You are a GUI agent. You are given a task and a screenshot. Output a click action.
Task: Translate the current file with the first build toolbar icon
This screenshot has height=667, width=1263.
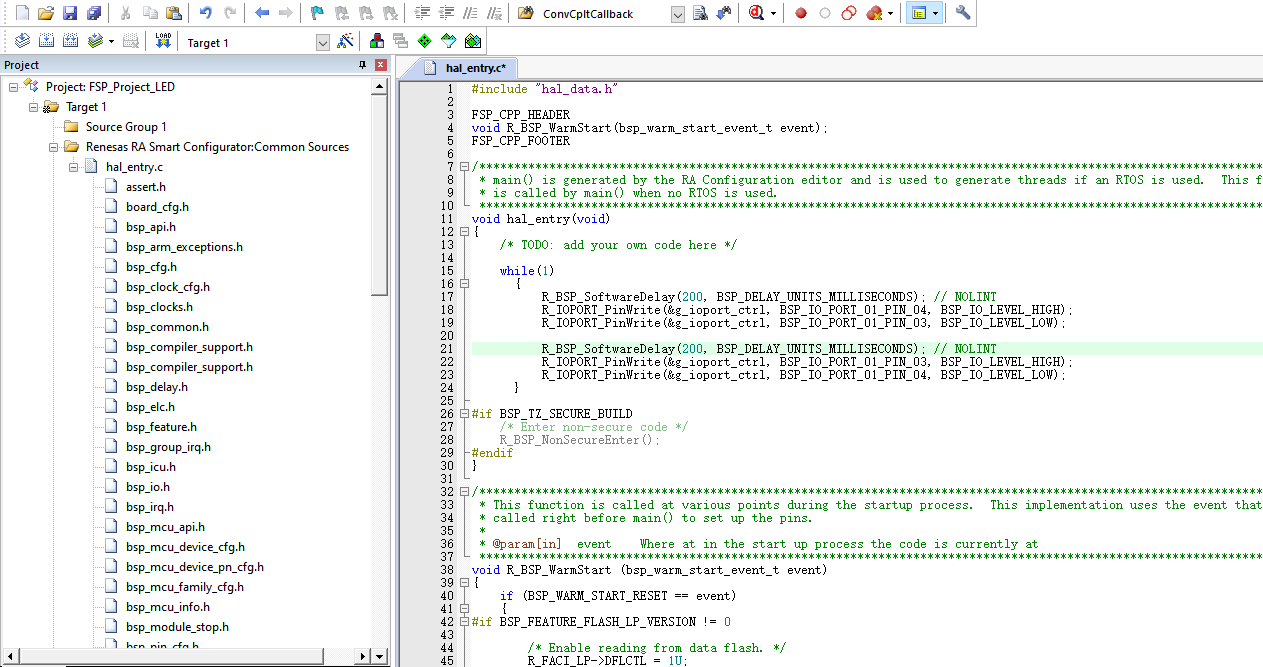(22, 41)
